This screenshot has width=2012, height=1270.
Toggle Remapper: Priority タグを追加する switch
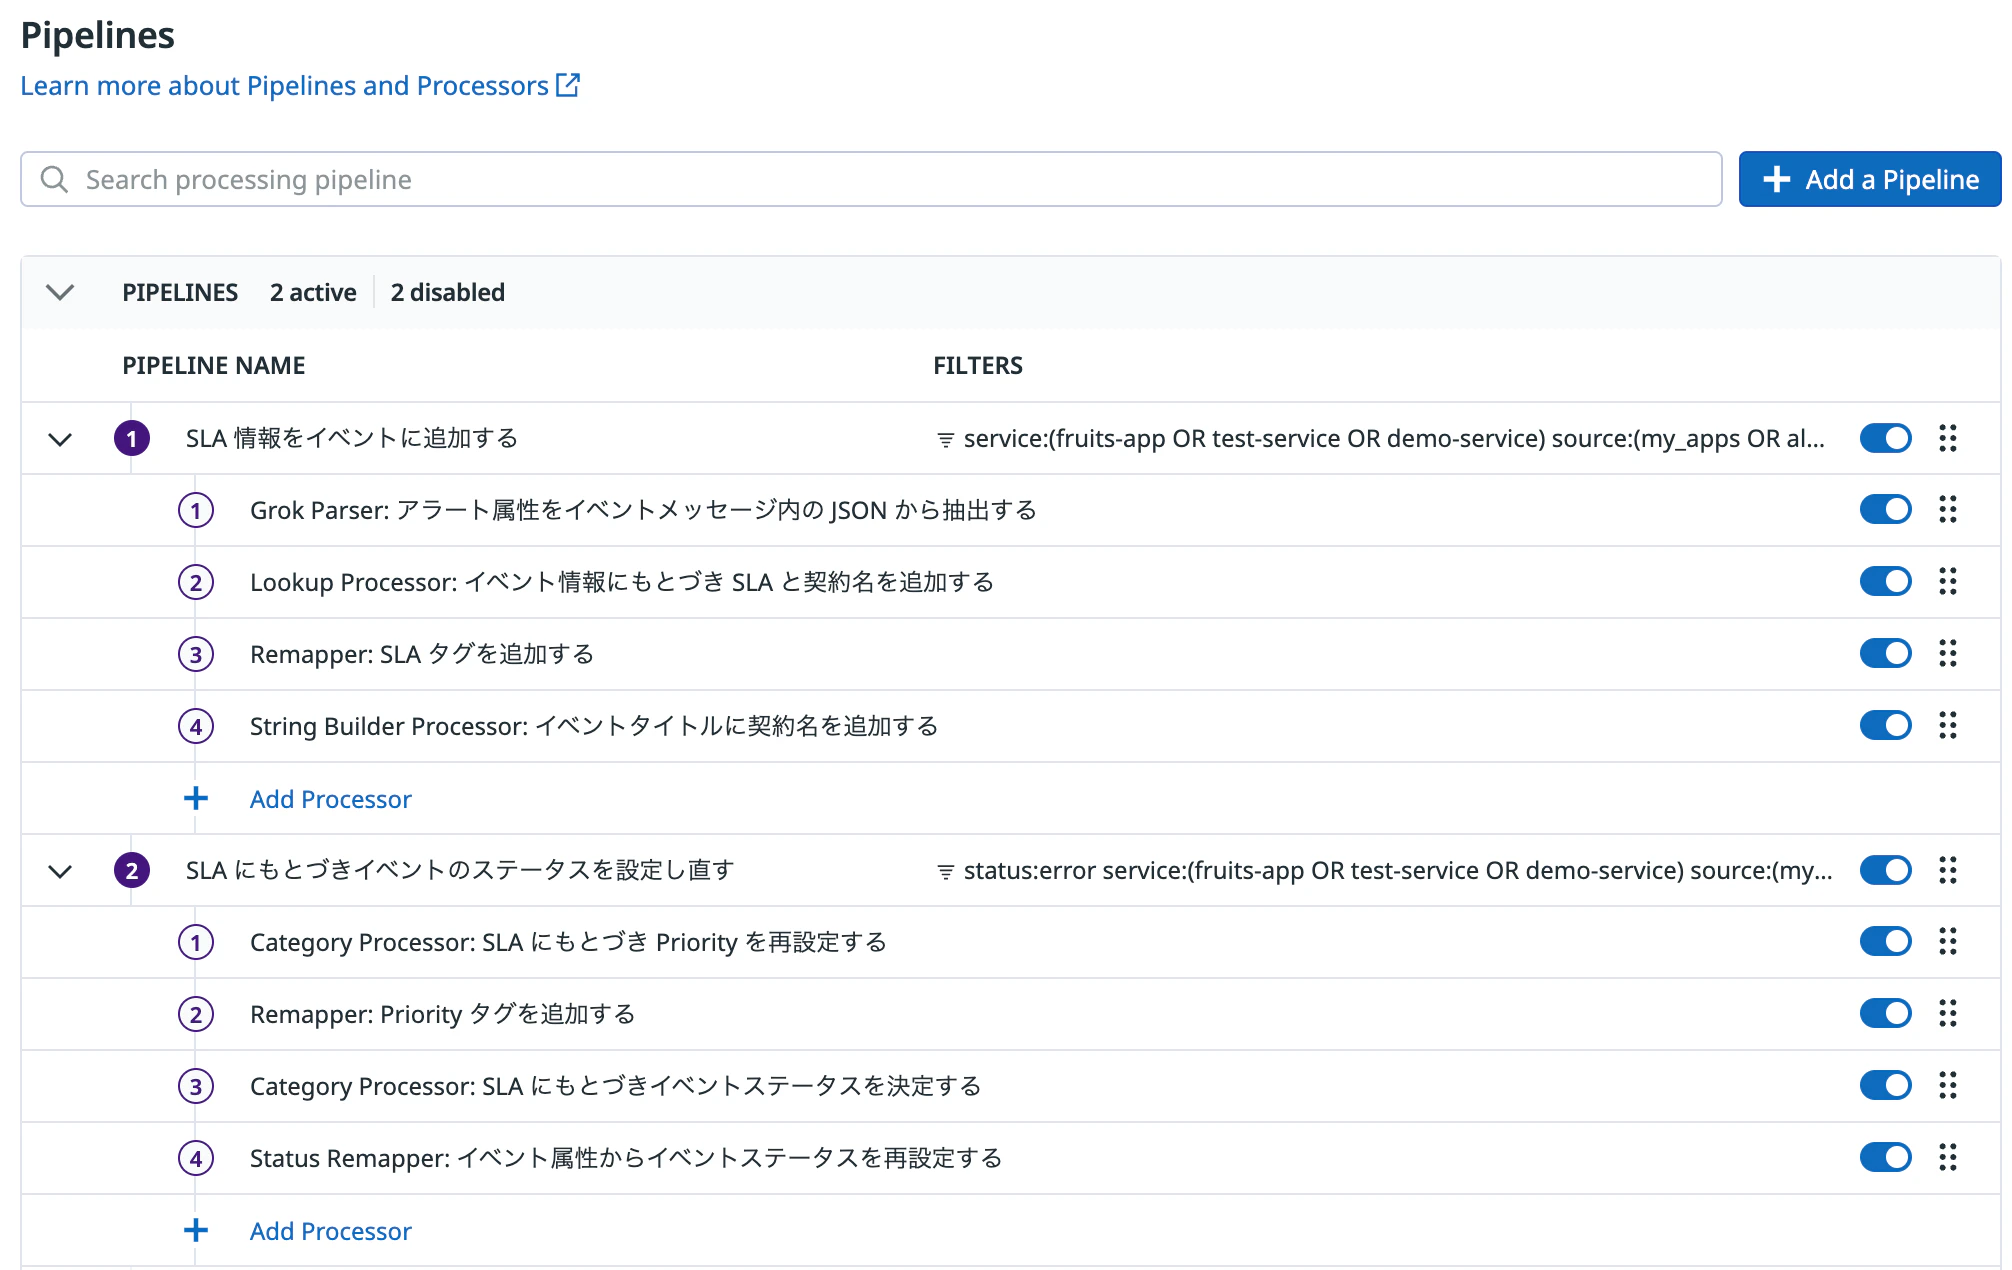(x=1885, y=1014)
